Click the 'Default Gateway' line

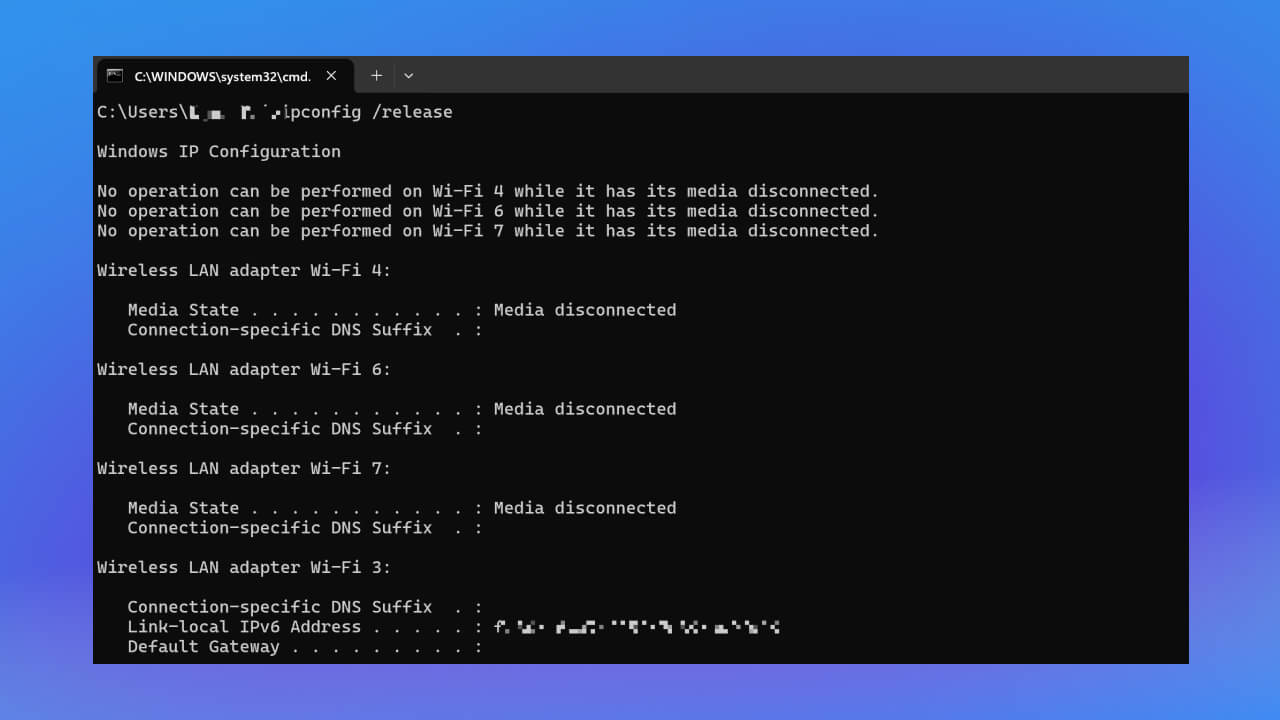pyautogui.click(x=305, y=647)
